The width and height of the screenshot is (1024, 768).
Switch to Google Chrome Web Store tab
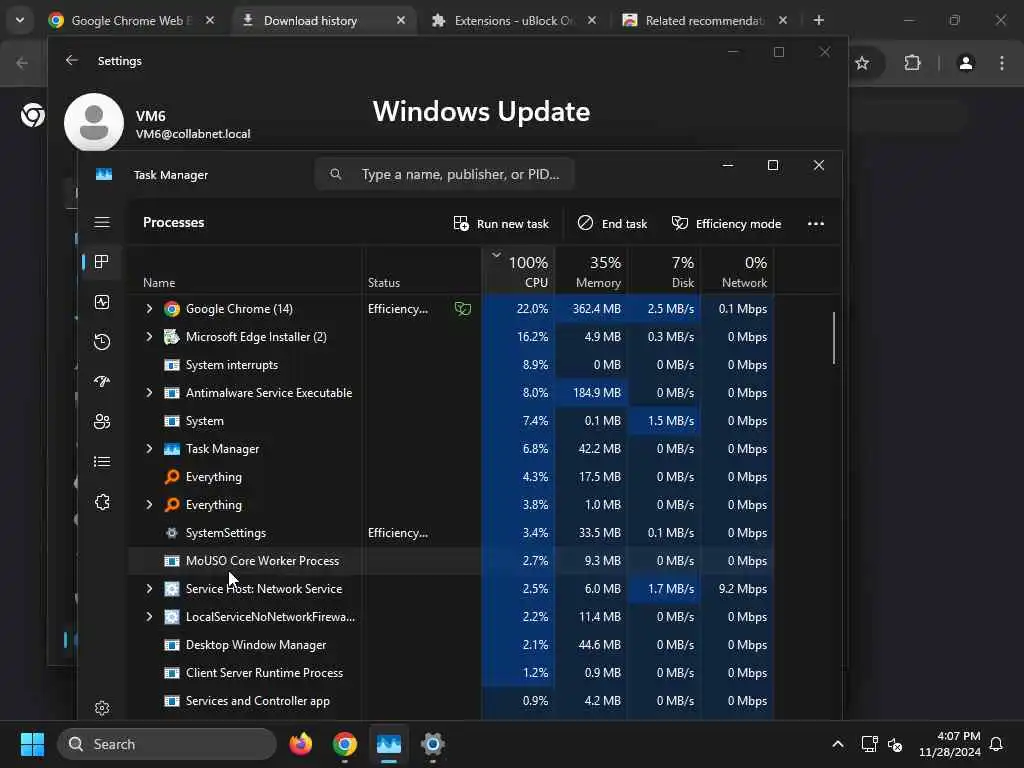pyautogui.click(x=130, y=21)
